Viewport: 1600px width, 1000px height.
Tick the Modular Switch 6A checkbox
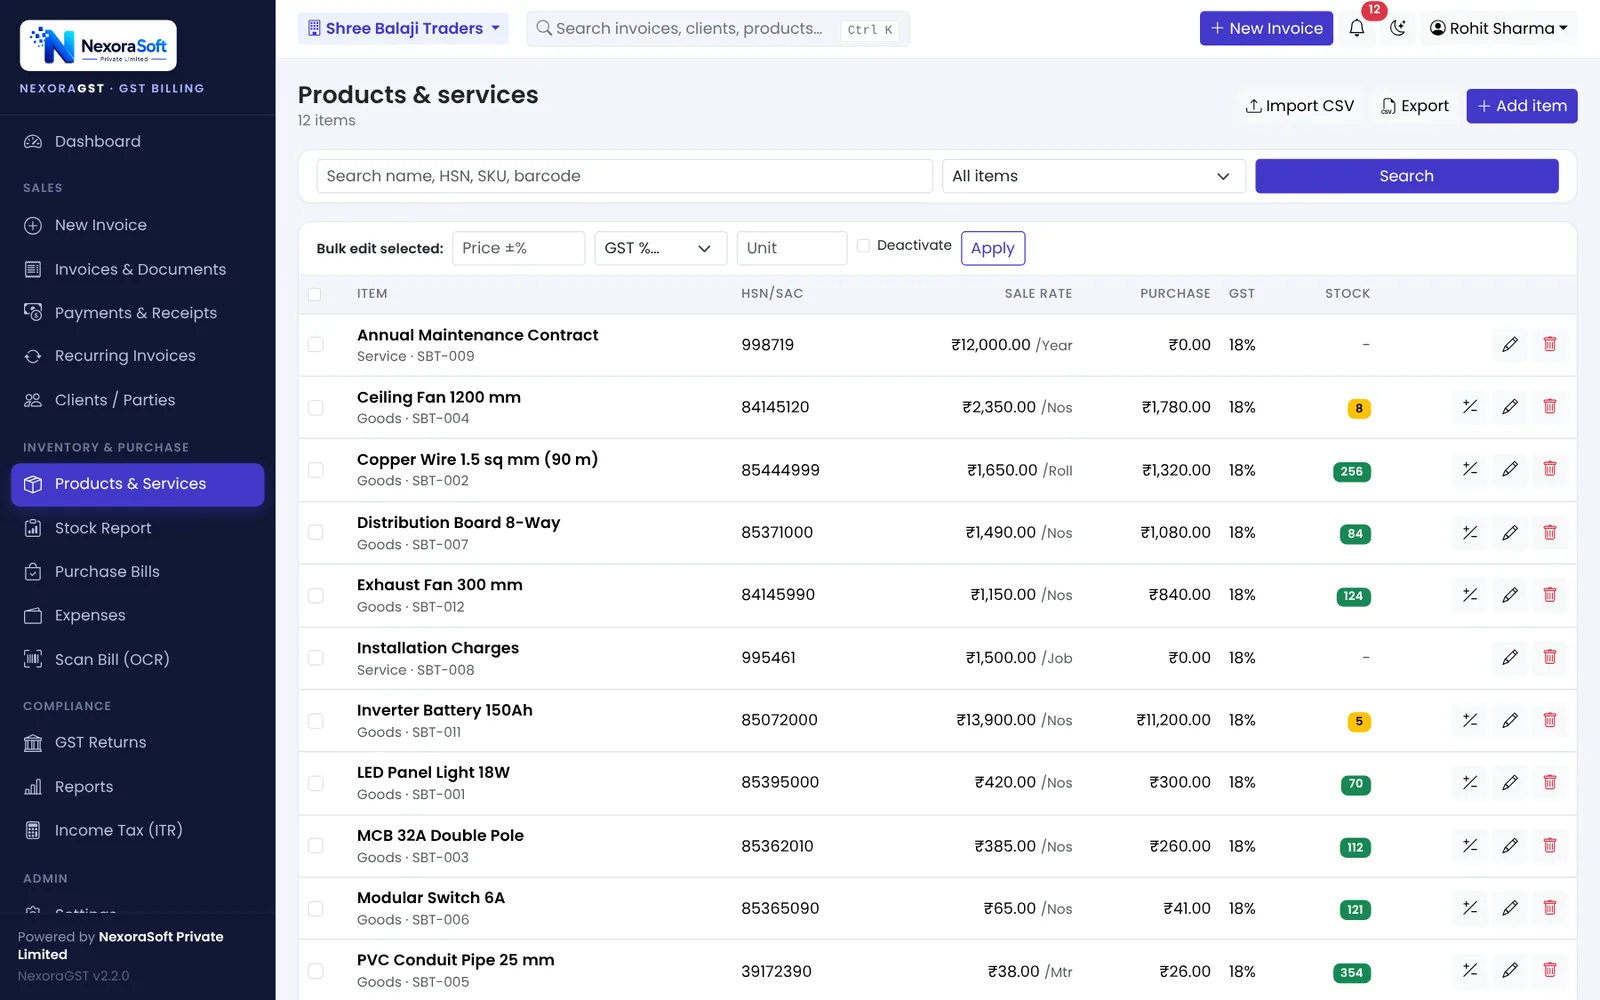click(315, 908)
